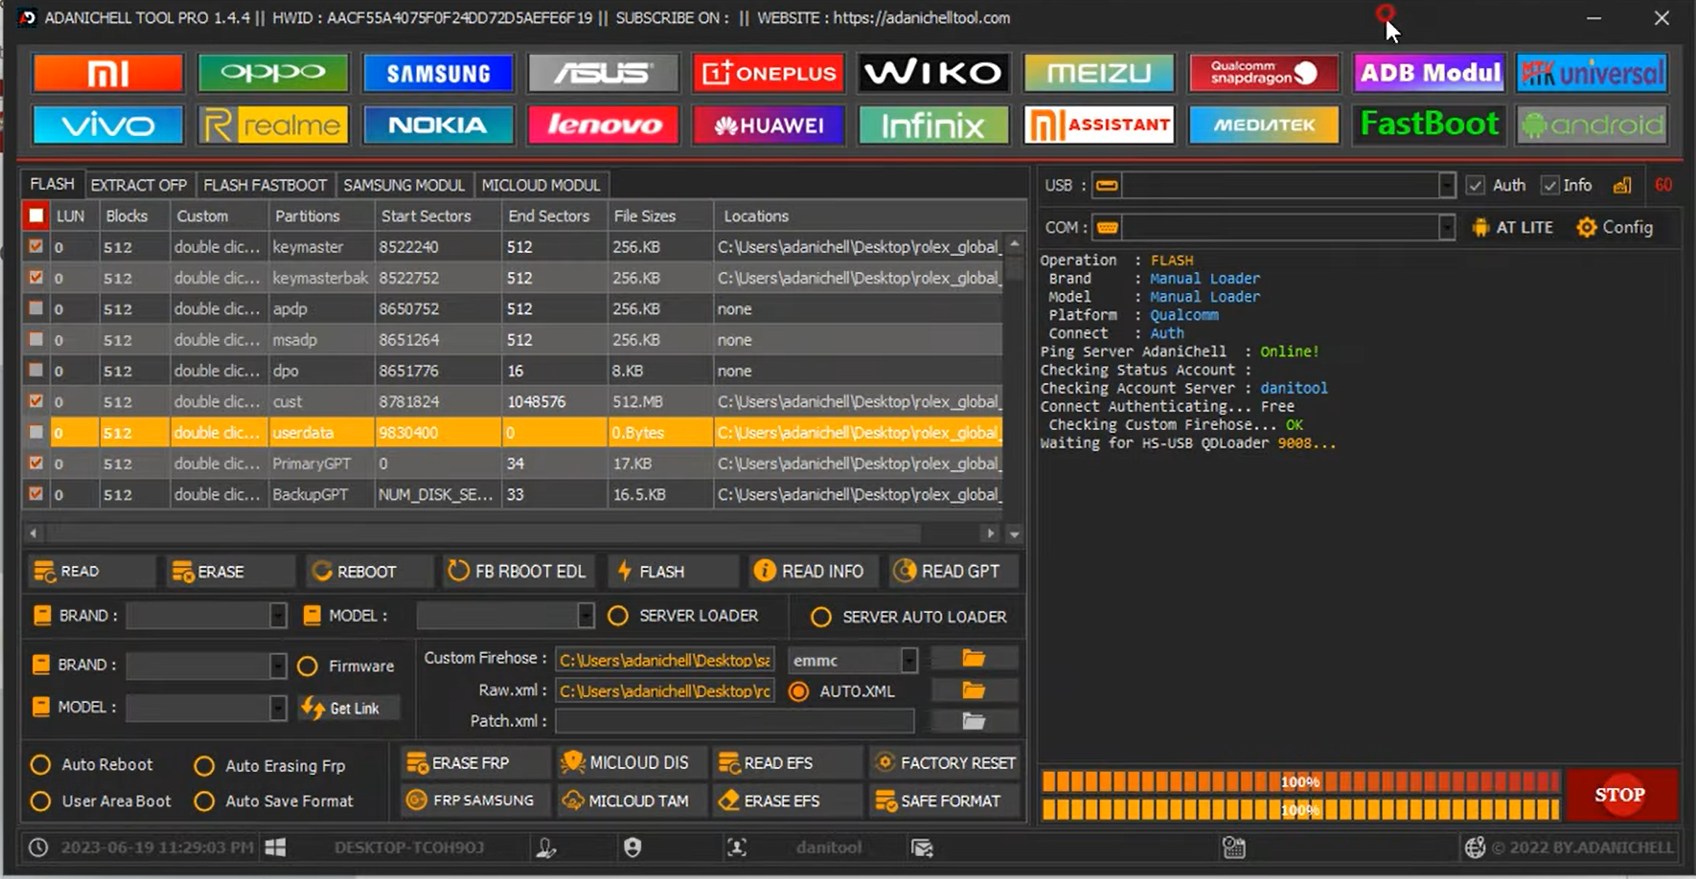Choose the ASUS brand tile
Viewport: 1696px width, 879px height.
(603, 73)
